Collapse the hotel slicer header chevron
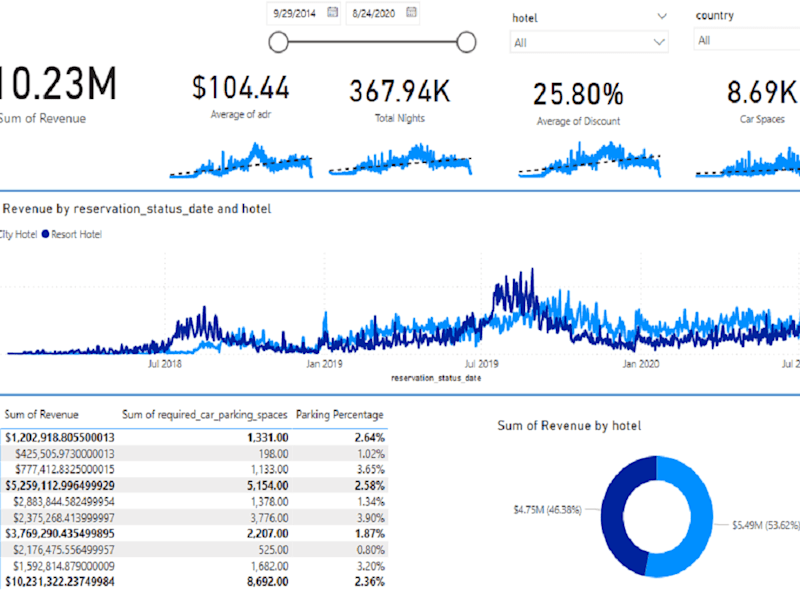The image size is (800, 600). (x=662, y=16)
